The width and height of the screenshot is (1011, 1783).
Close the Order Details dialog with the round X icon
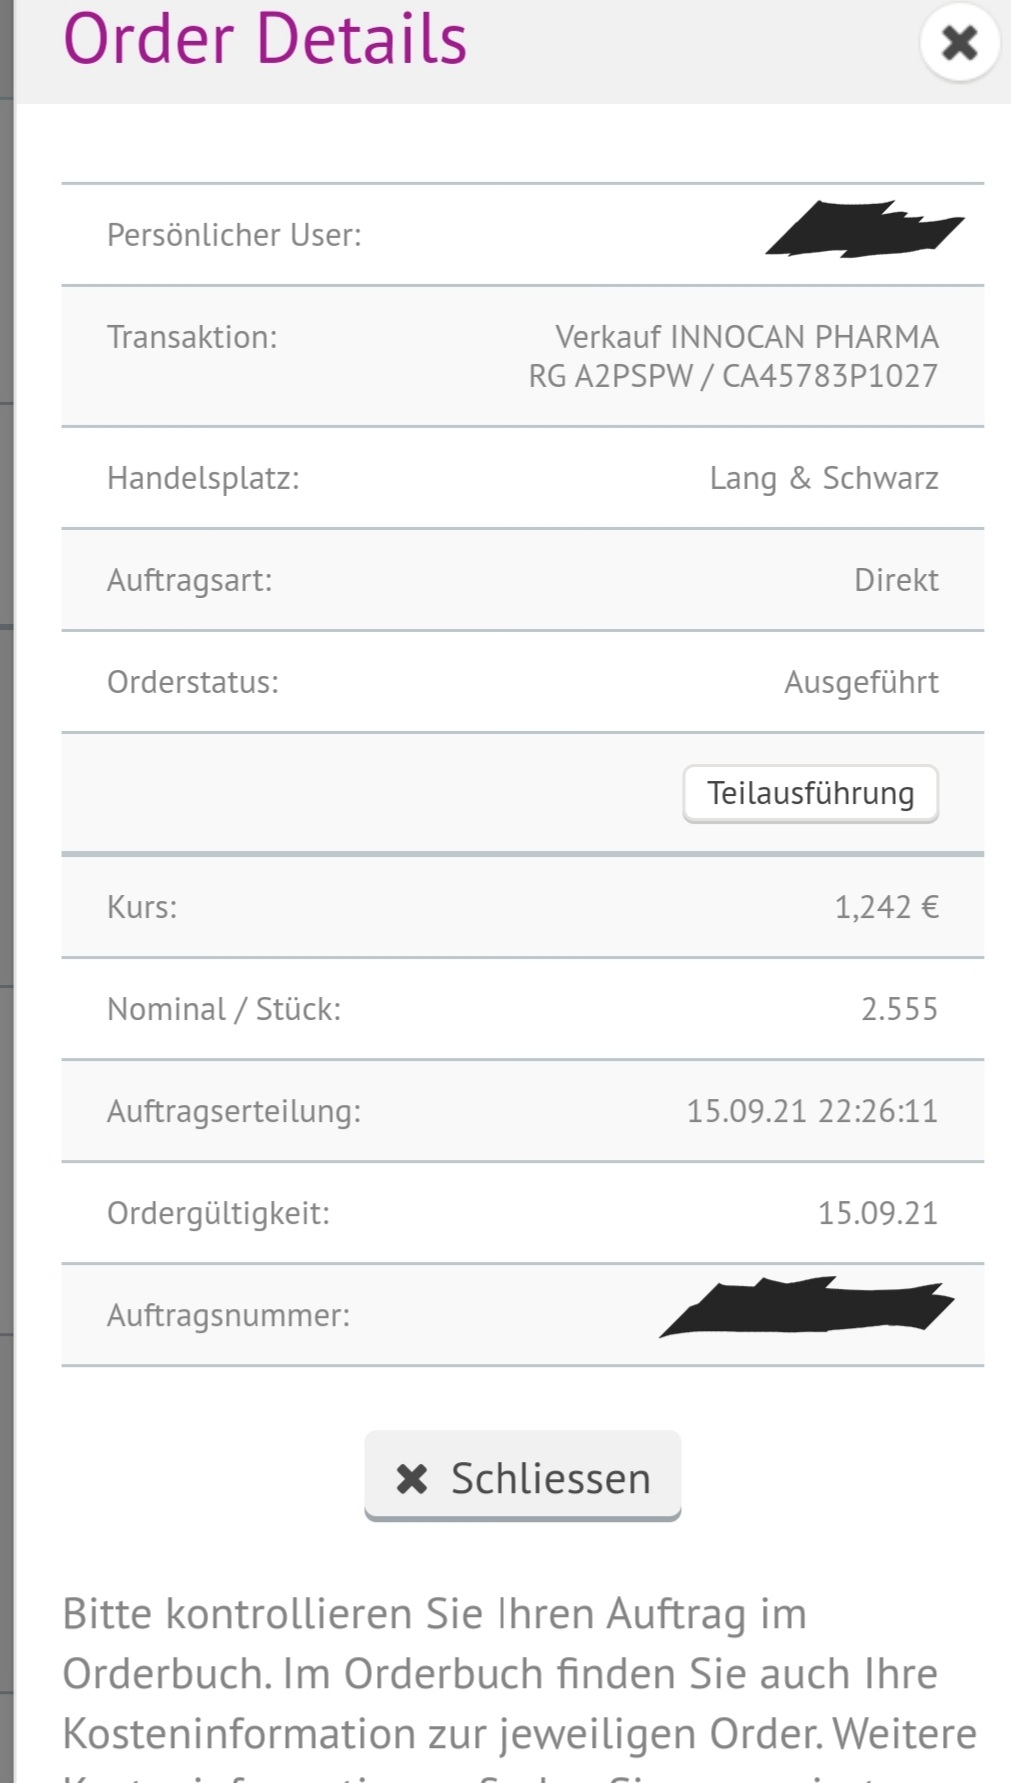pyautogui.click(x=959, y=43)
